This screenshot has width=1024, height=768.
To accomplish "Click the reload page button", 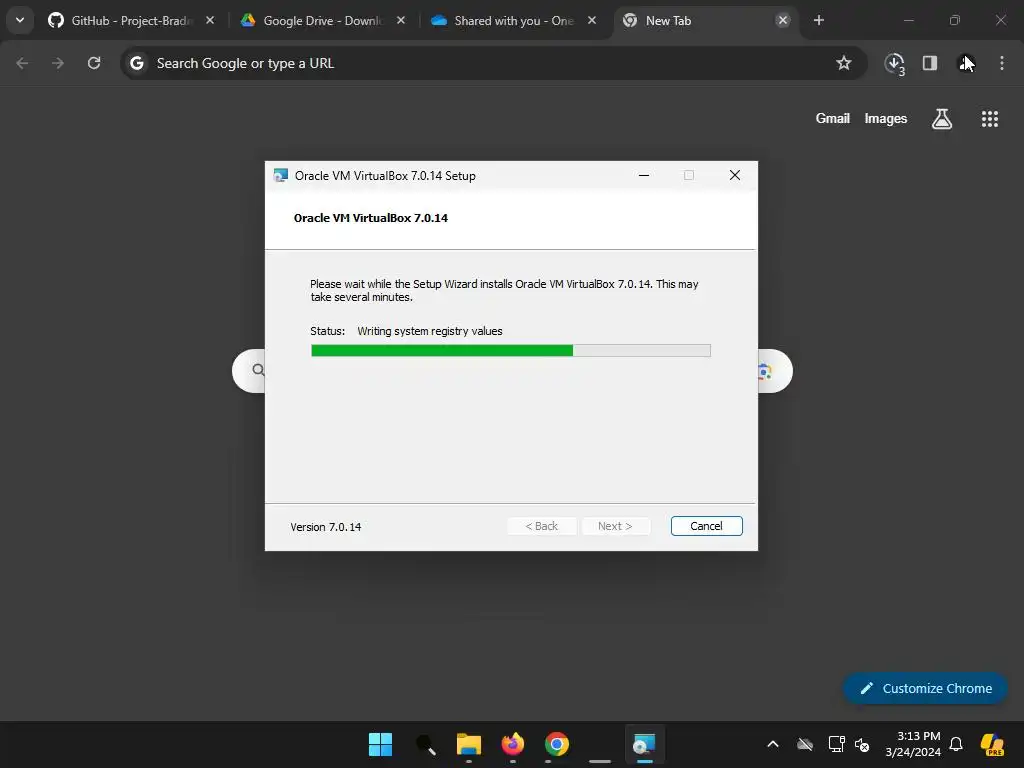I will pyautogui.click(x=94, y=63).
